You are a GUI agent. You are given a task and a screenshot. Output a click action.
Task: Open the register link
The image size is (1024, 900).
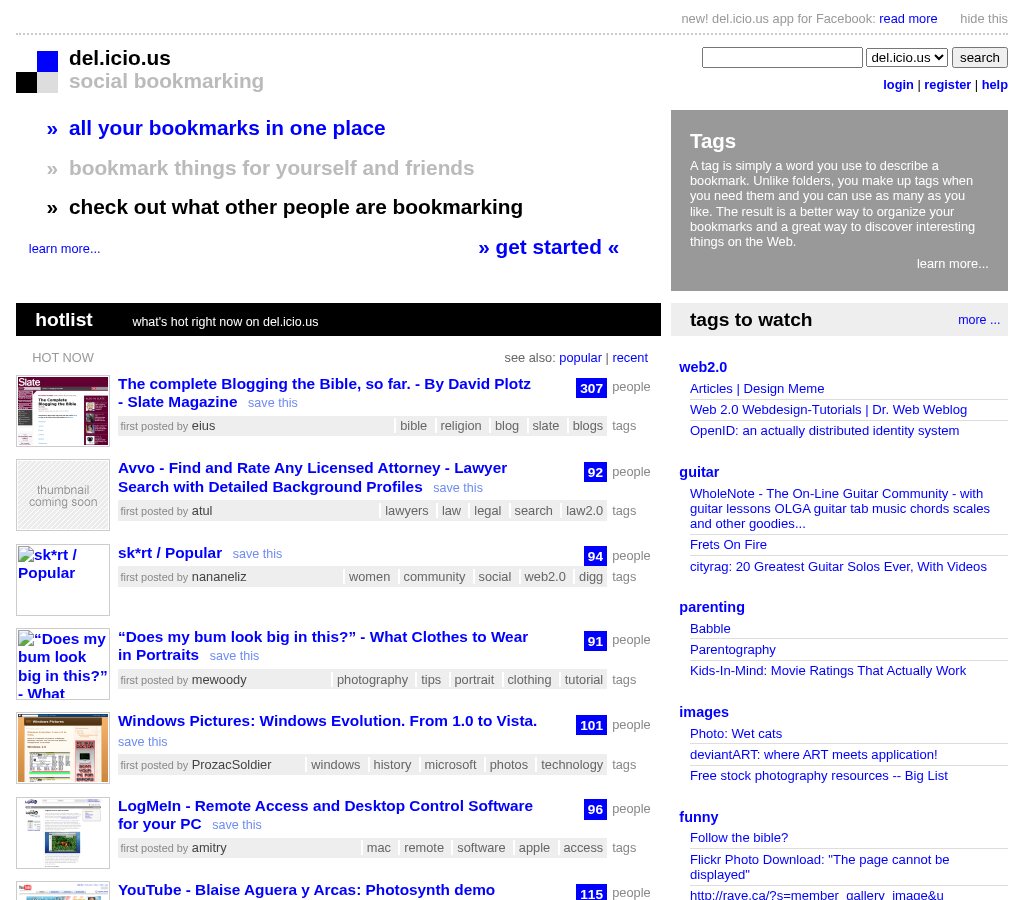(x=947, y=85)
